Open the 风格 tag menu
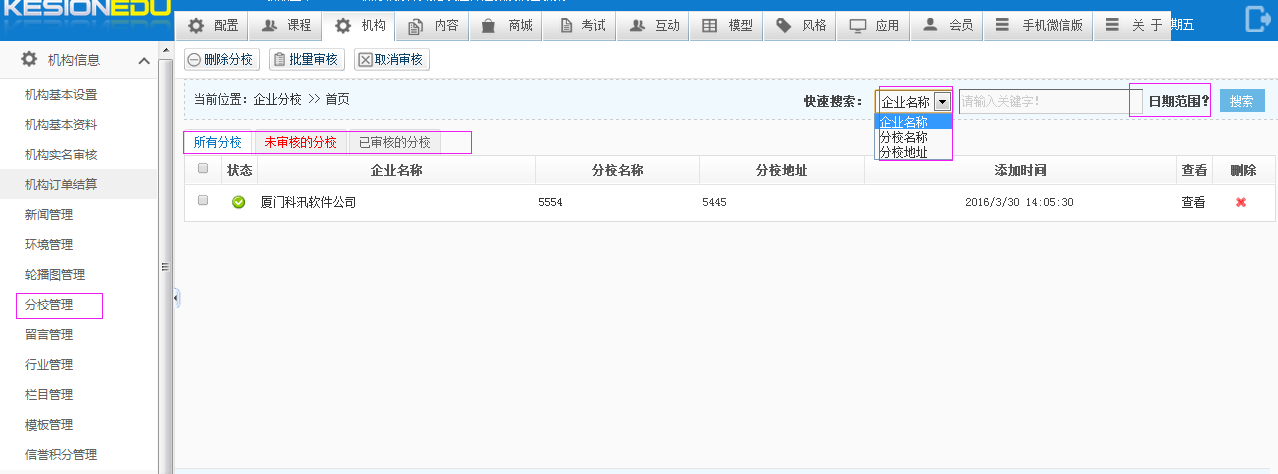Viewport: 1278px width, 474px height. coord(802,26)
